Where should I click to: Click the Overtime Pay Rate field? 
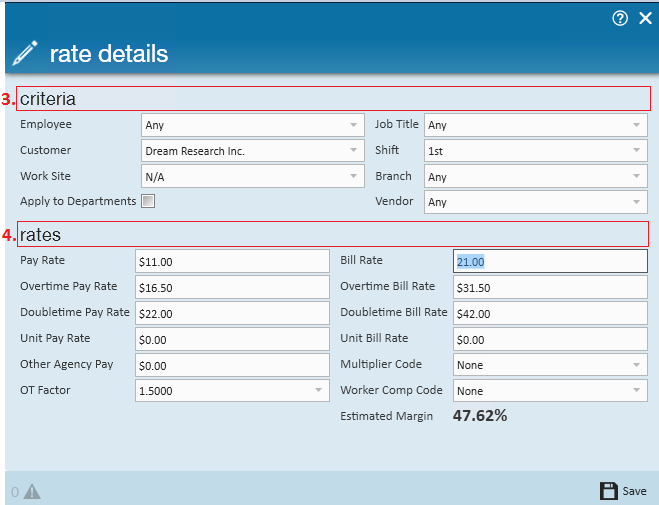[x=232, y=287]
